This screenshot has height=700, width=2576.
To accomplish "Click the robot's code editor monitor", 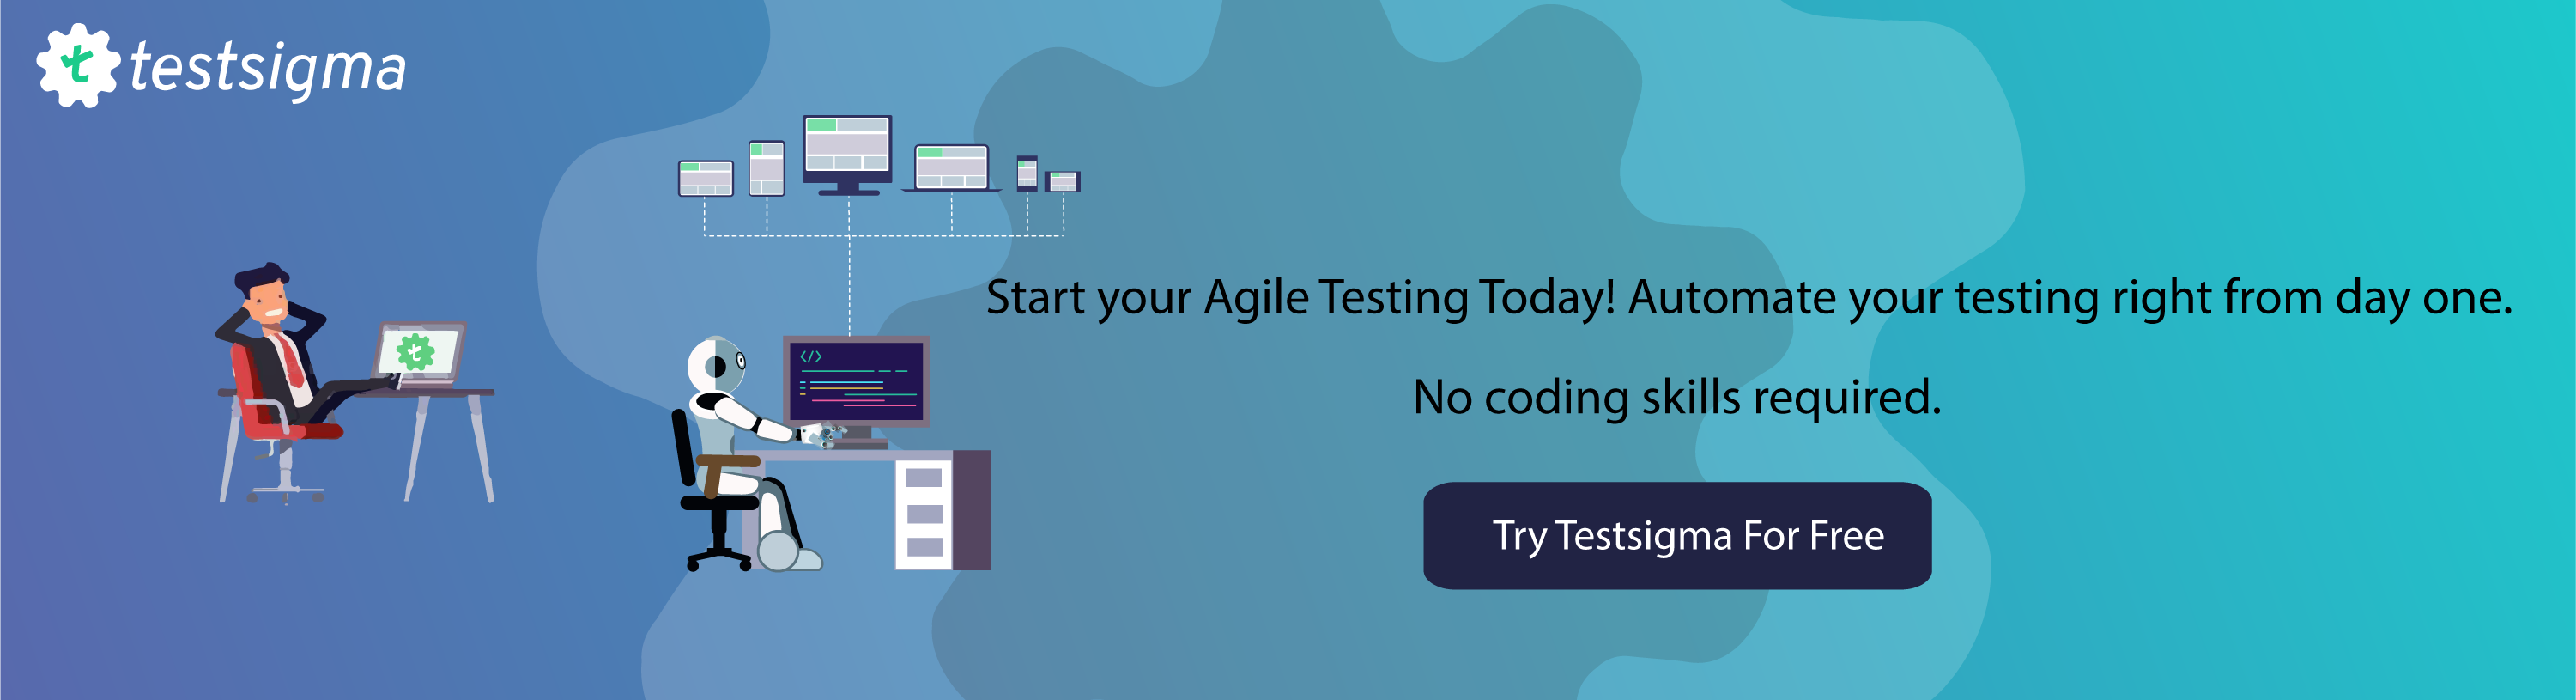I will [x=856, y=382].
